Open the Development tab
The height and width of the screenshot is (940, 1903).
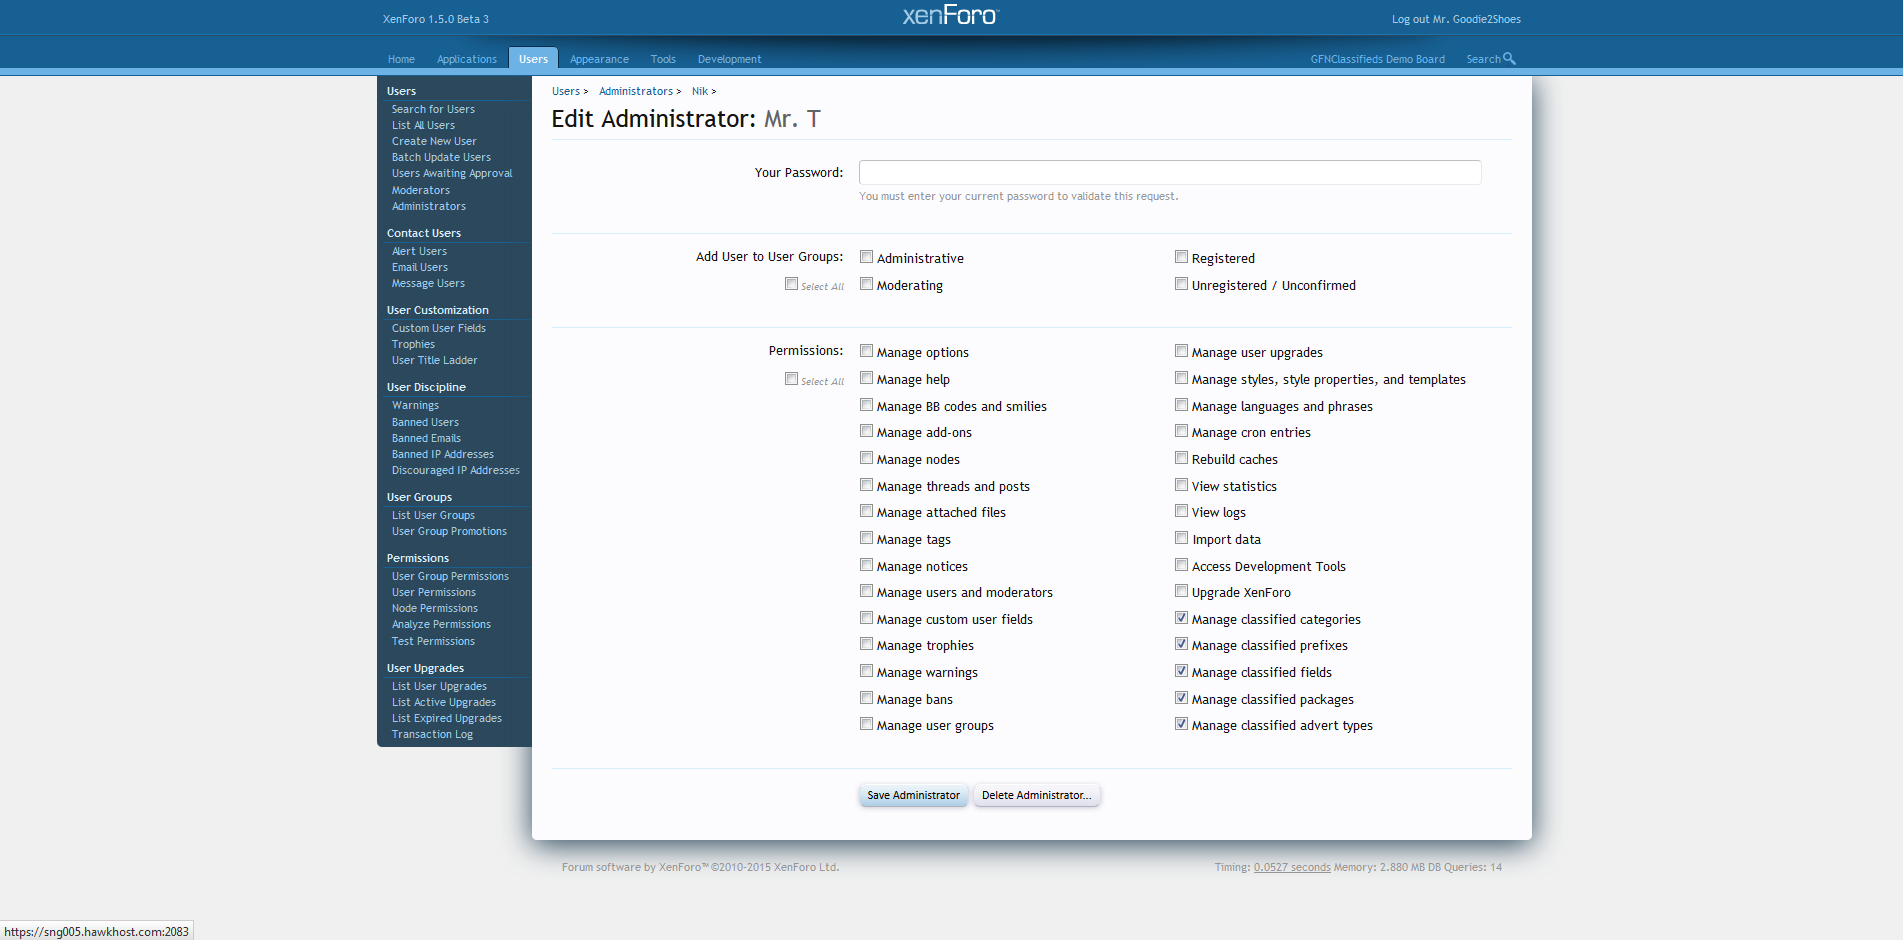[729, 59]
